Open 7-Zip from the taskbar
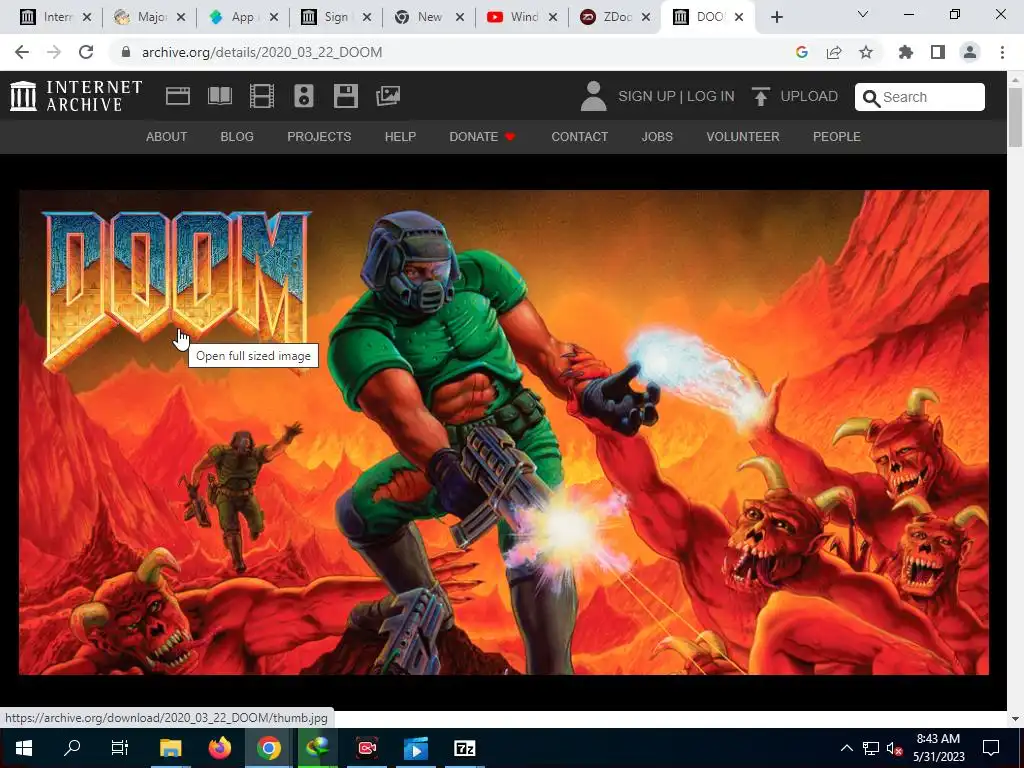Screen dimensions: 1024x768 464,748
